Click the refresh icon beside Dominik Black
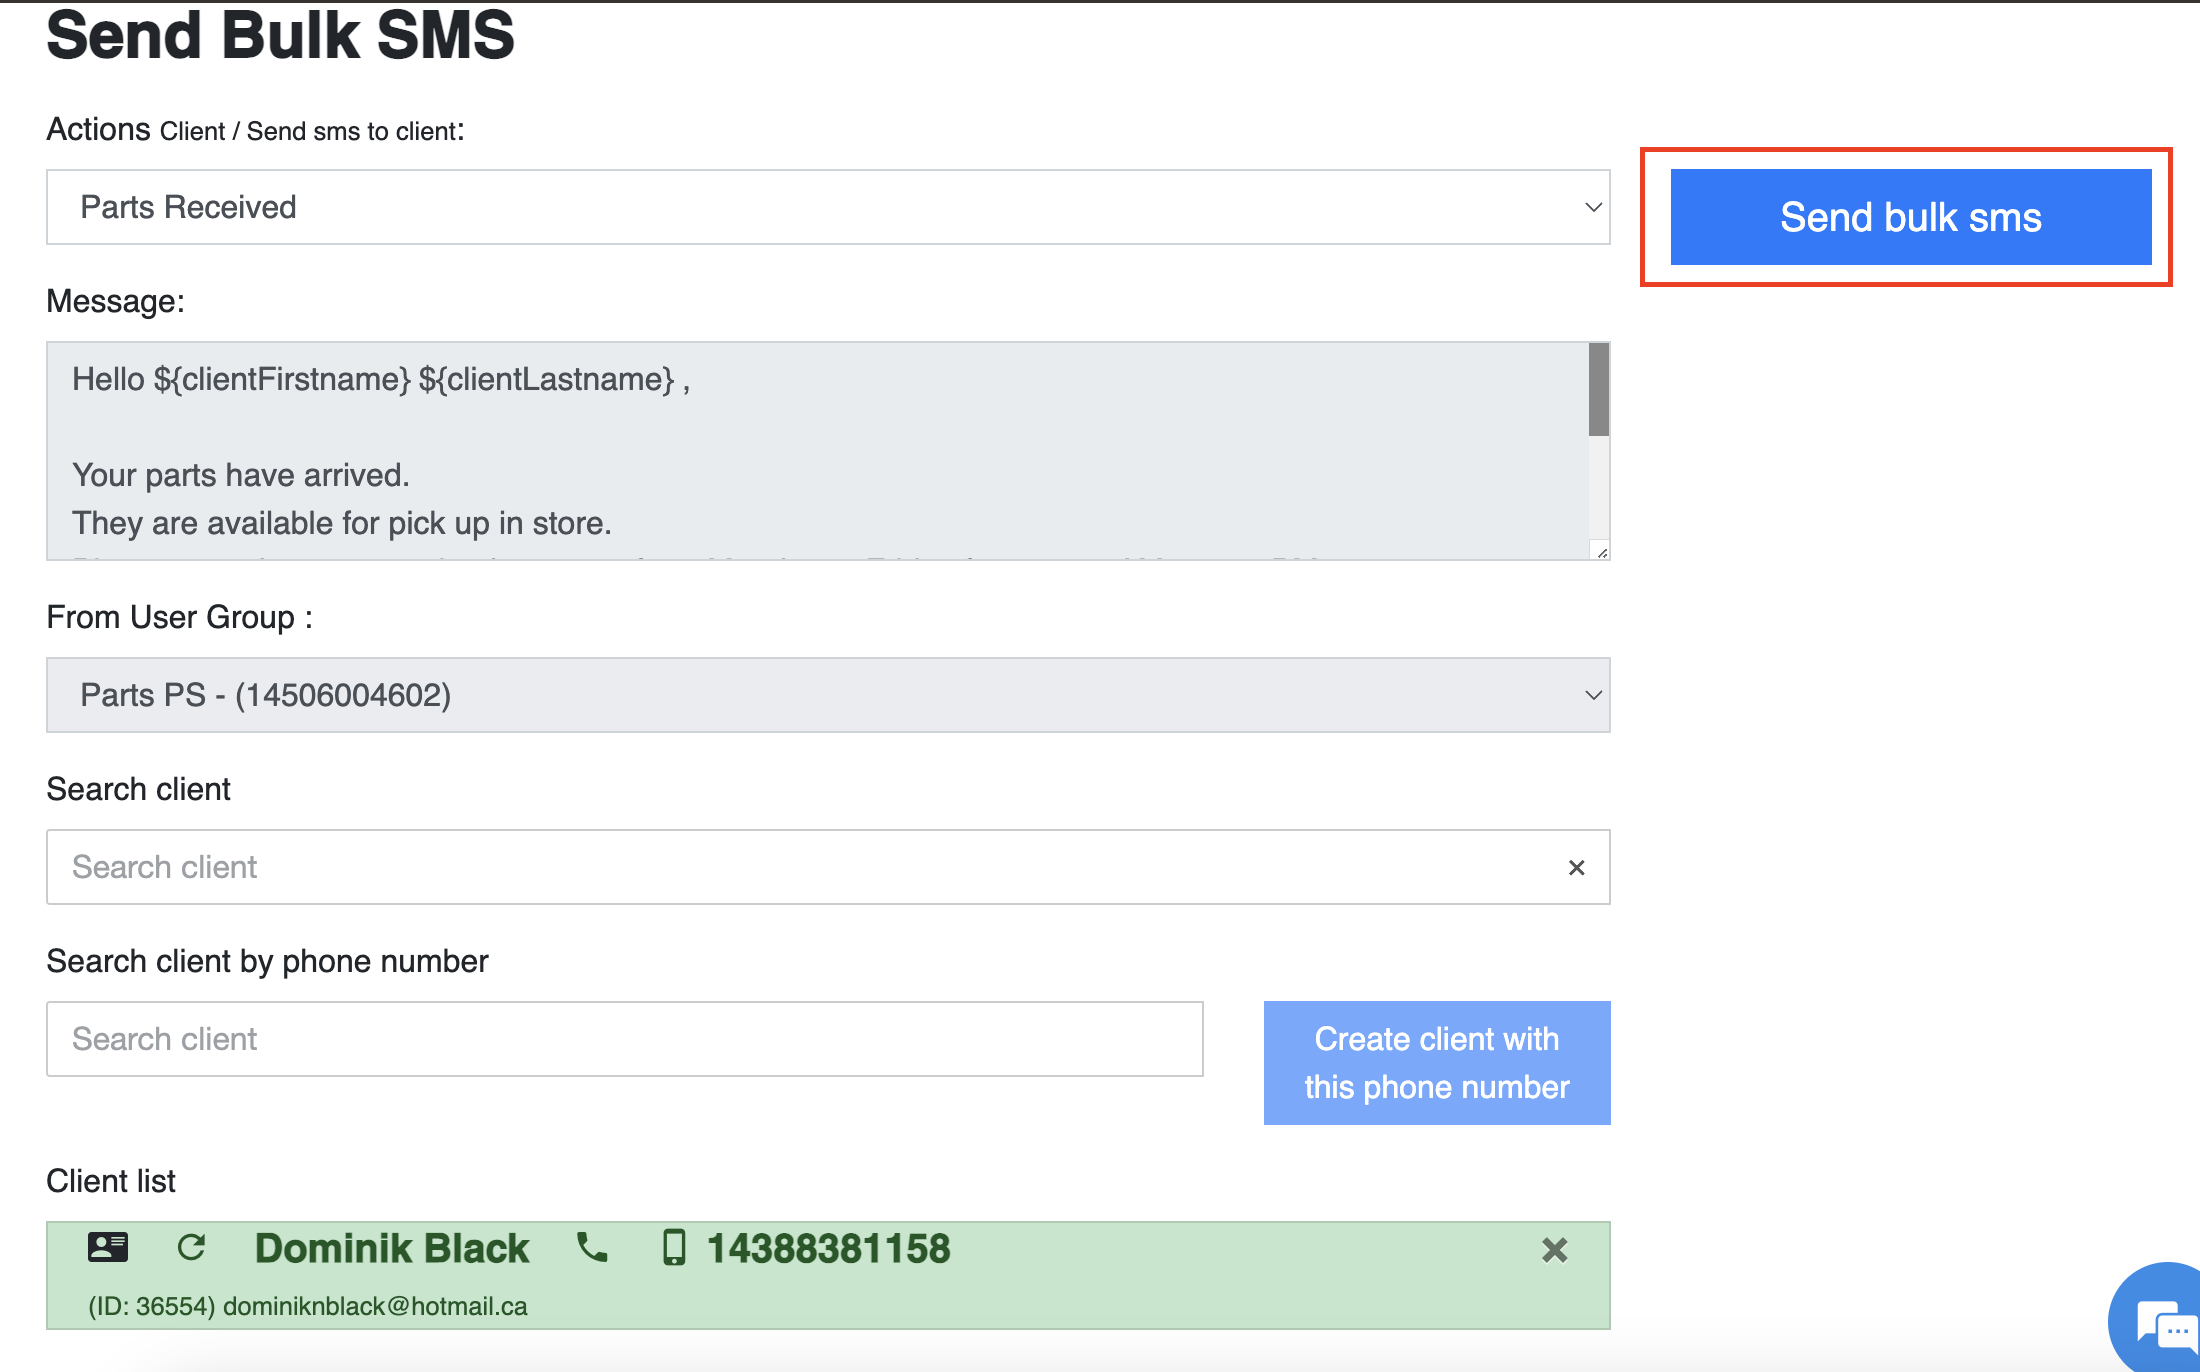 tap(191, 1247)
